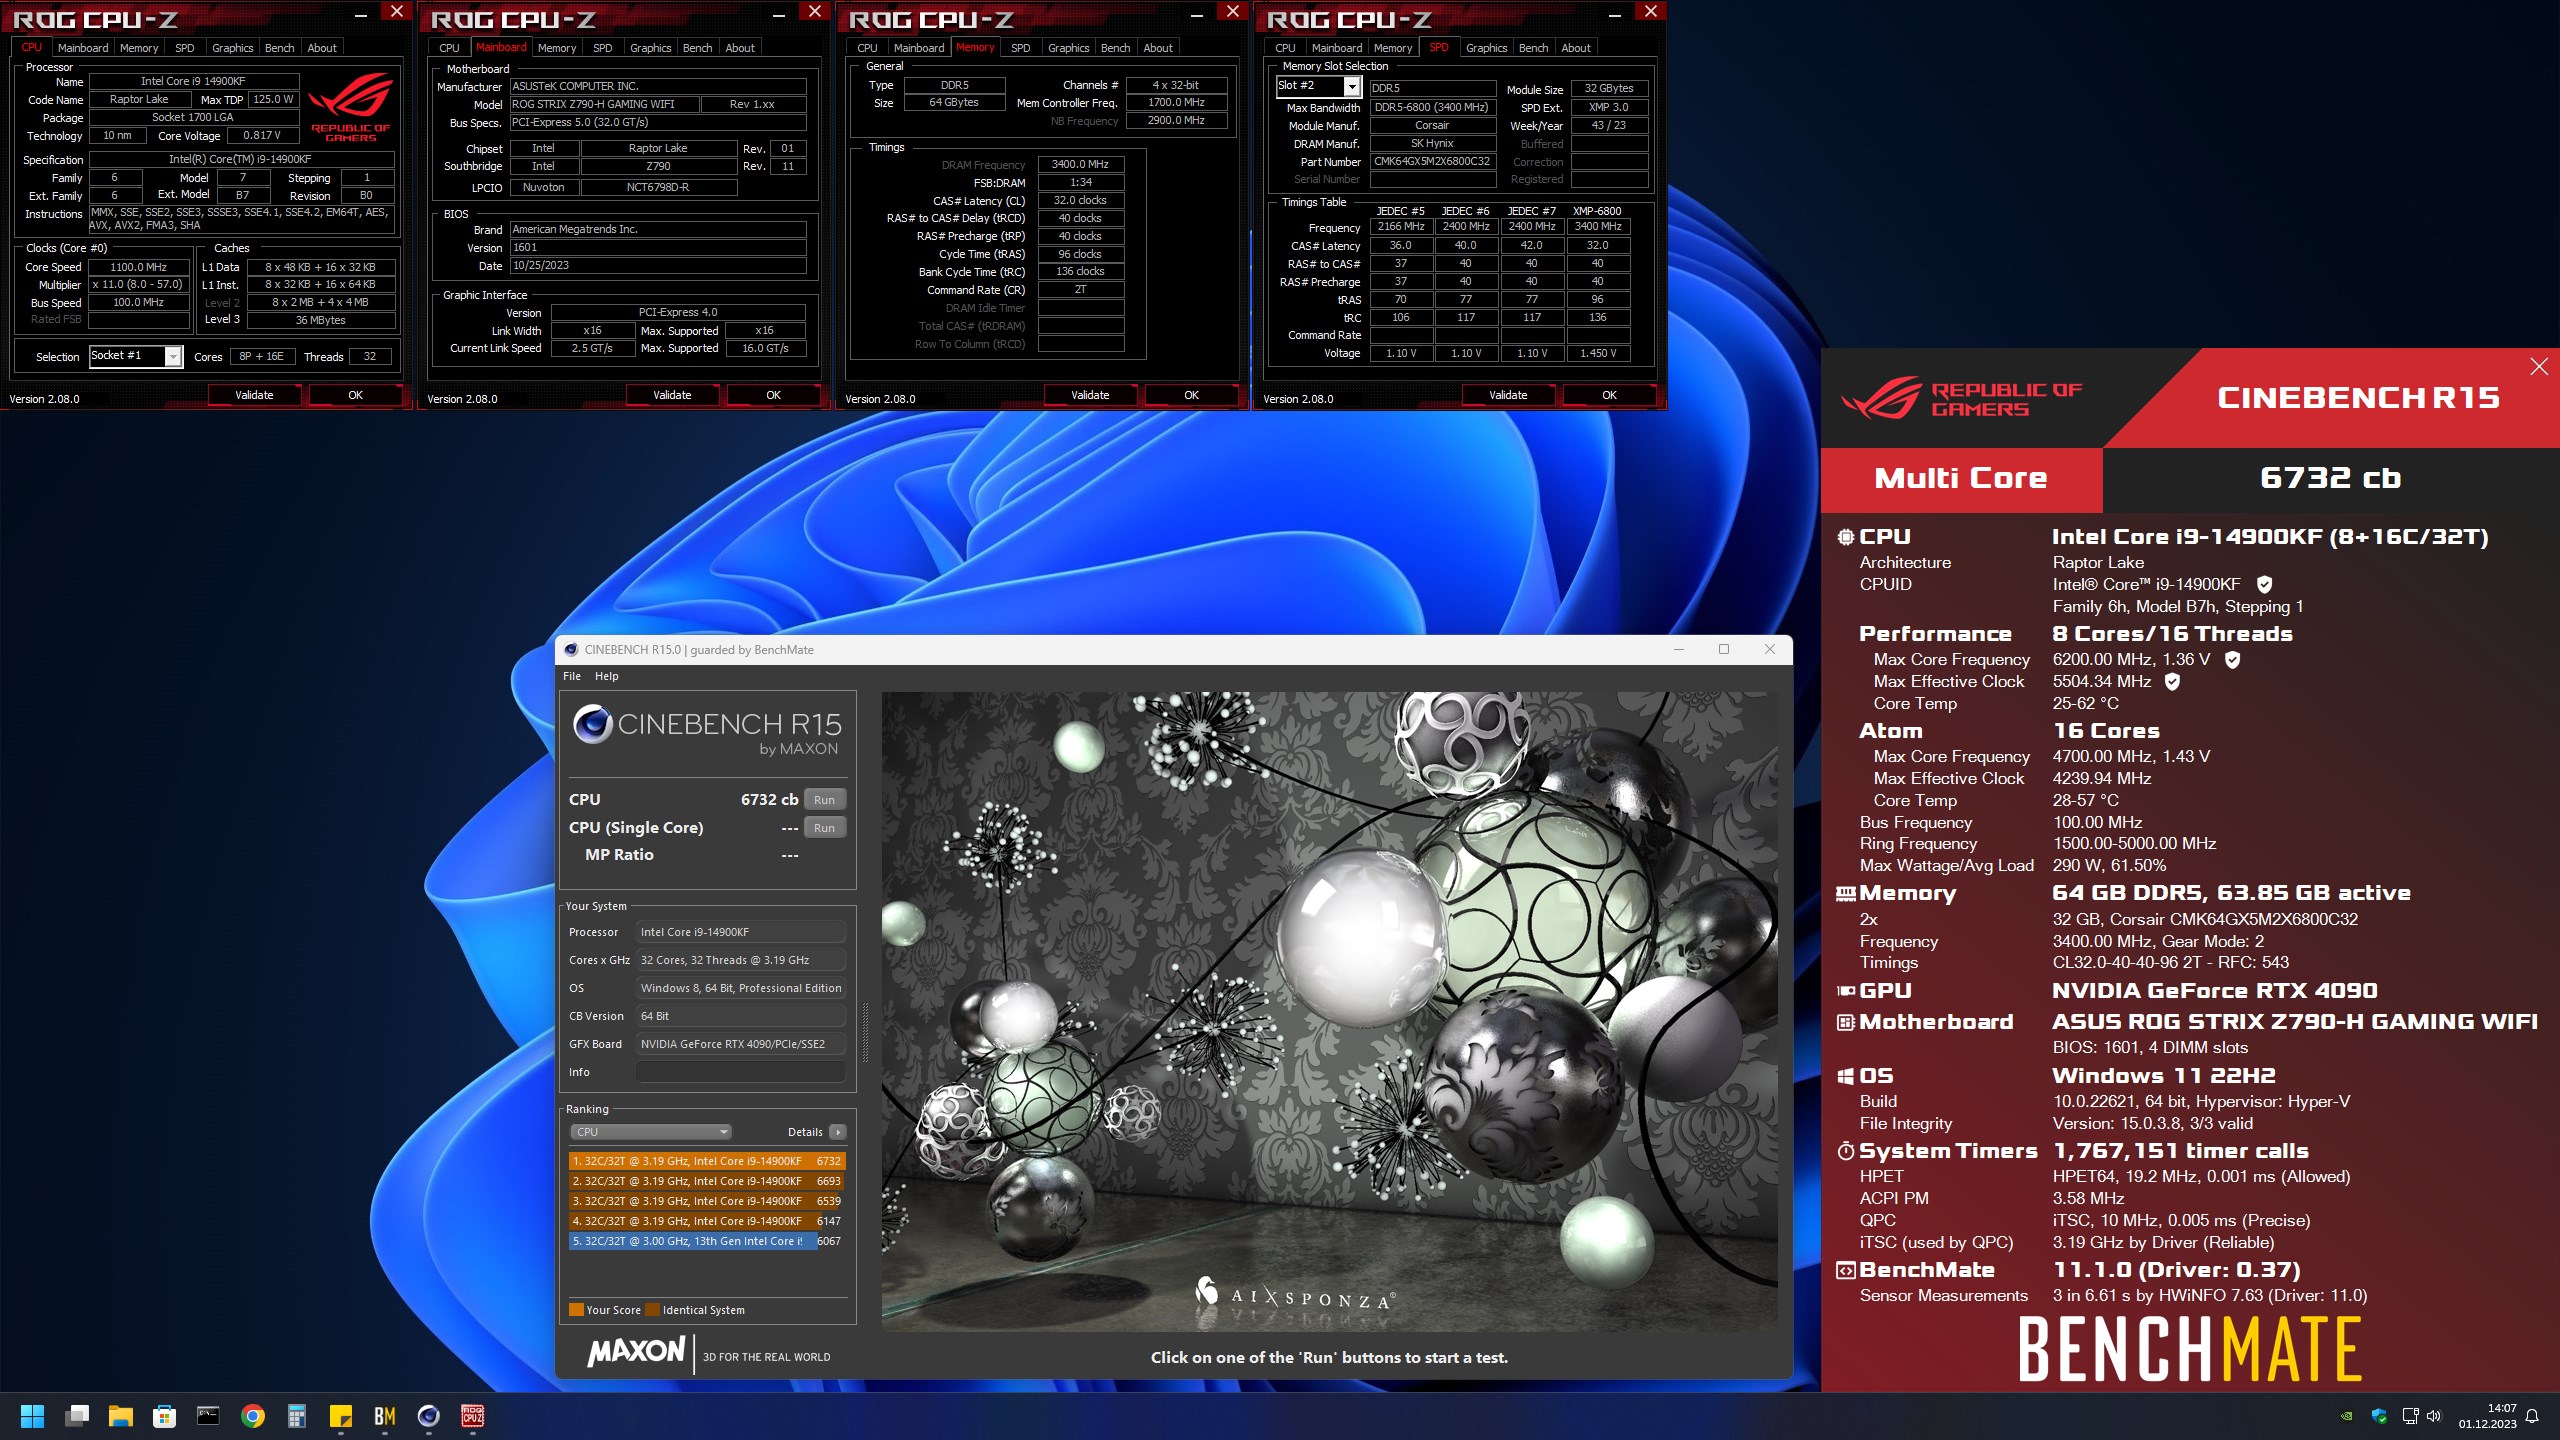Click the Cinebench R15 logo in the left panel
This screenshot has width=2560, height=1440.
point(707,731)
